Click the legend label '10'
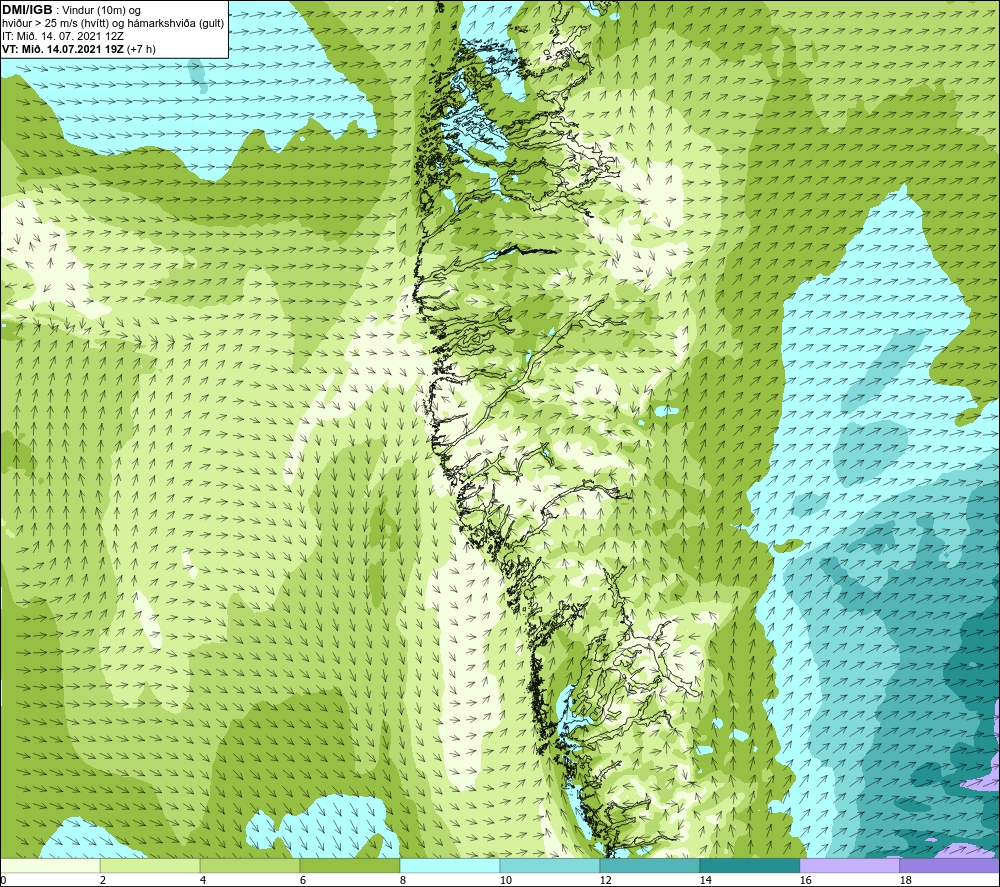Image resolution: width=1000 pixels, height=887 pixels. click(506, 880)
